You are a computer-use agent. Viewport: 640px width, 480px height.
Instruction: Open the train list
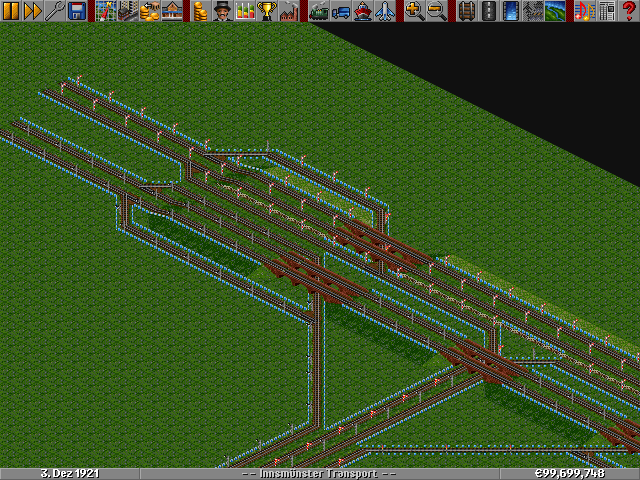tap(318, 11)
